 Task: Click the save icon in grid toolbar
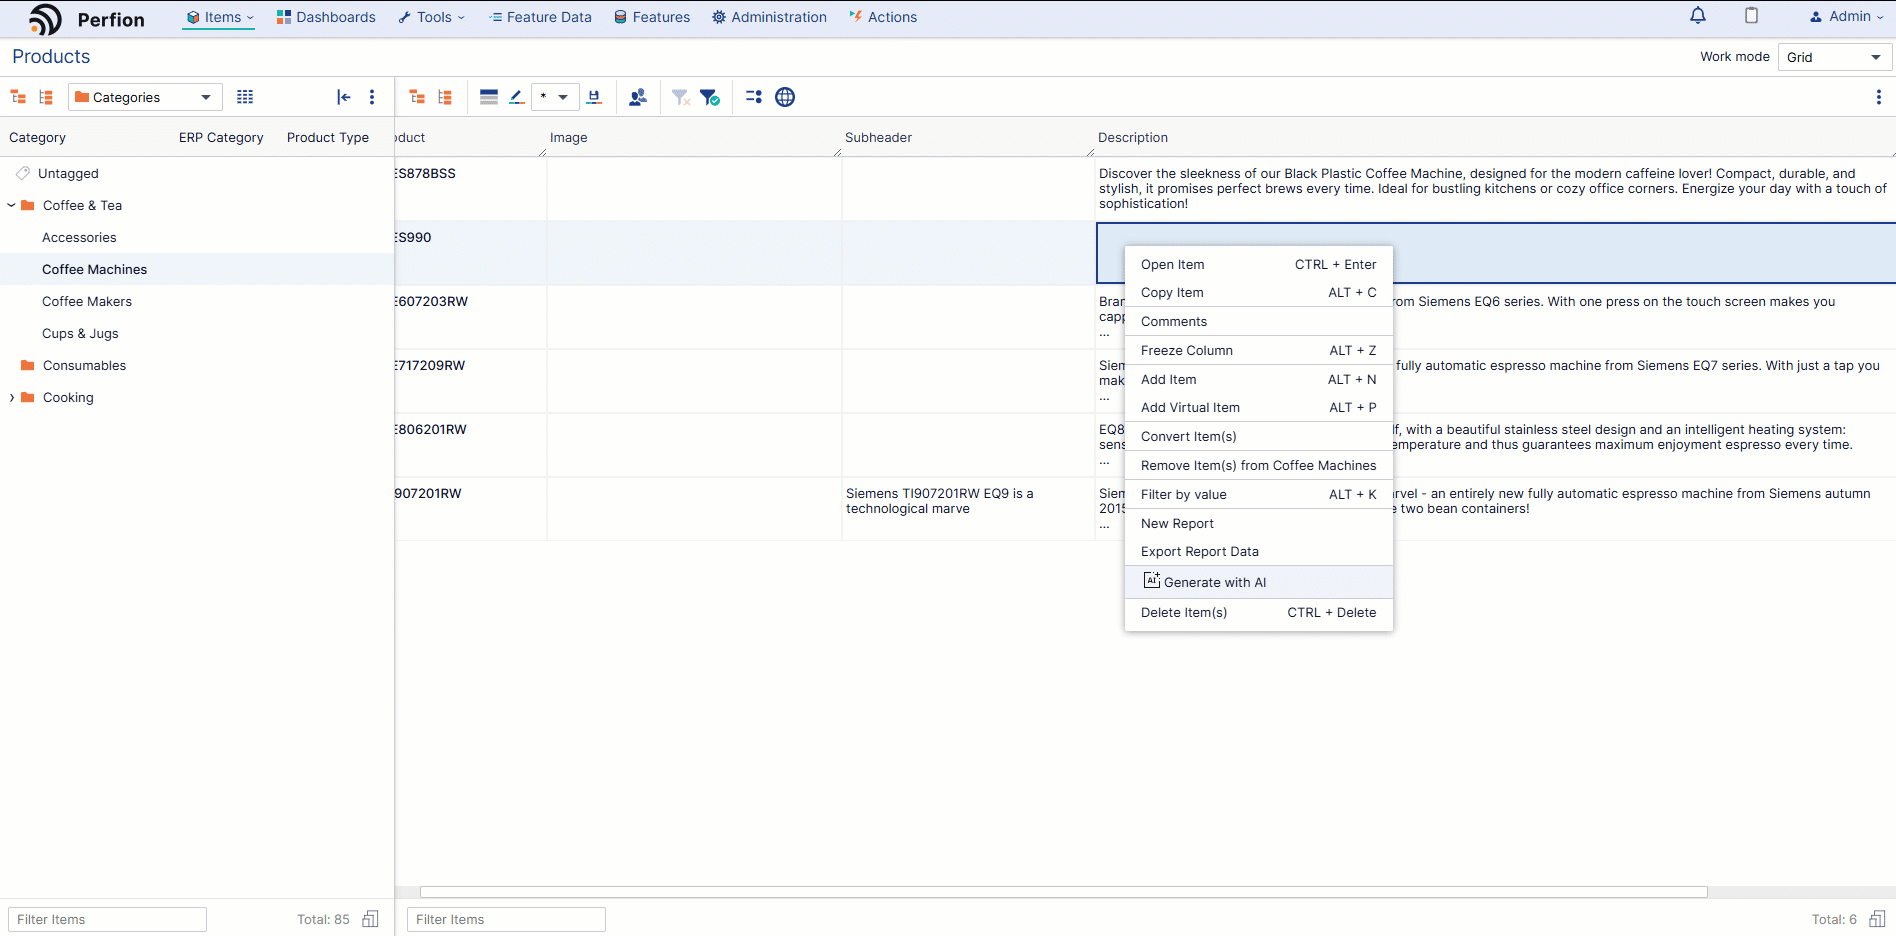(594, 97)
